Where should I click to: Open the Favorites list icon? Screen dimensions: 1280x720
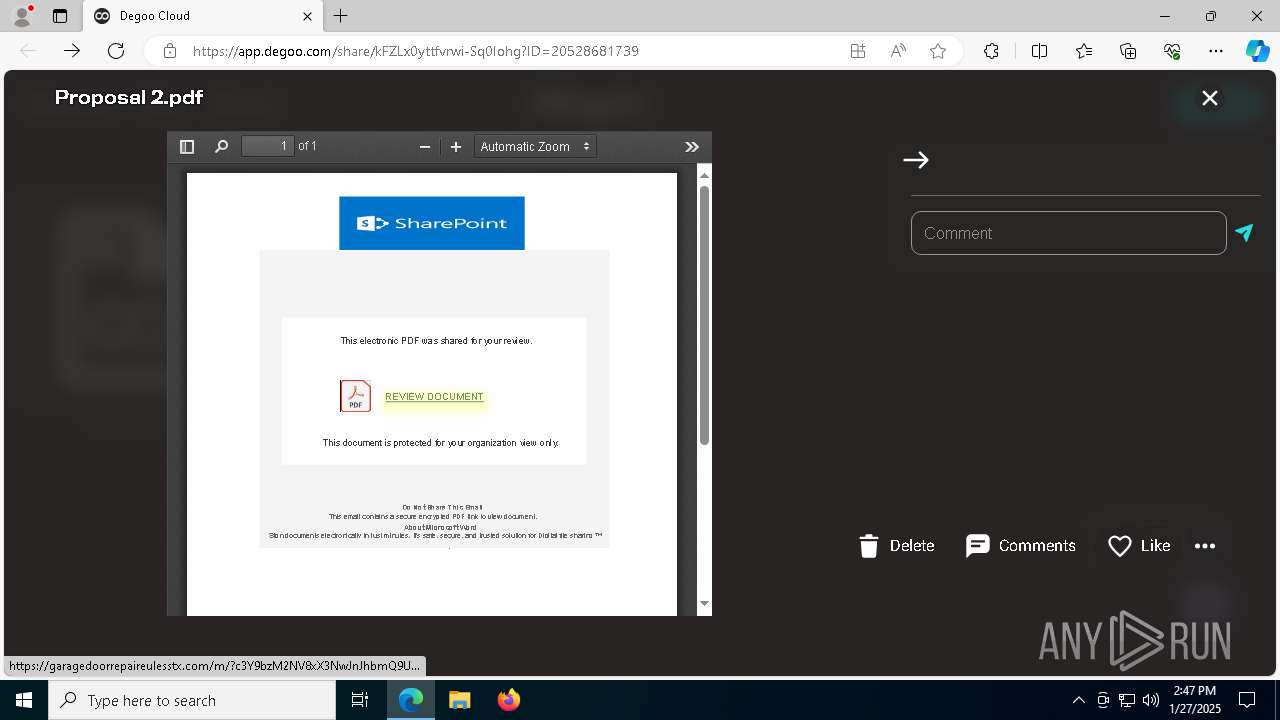(x=1084, y=51)
